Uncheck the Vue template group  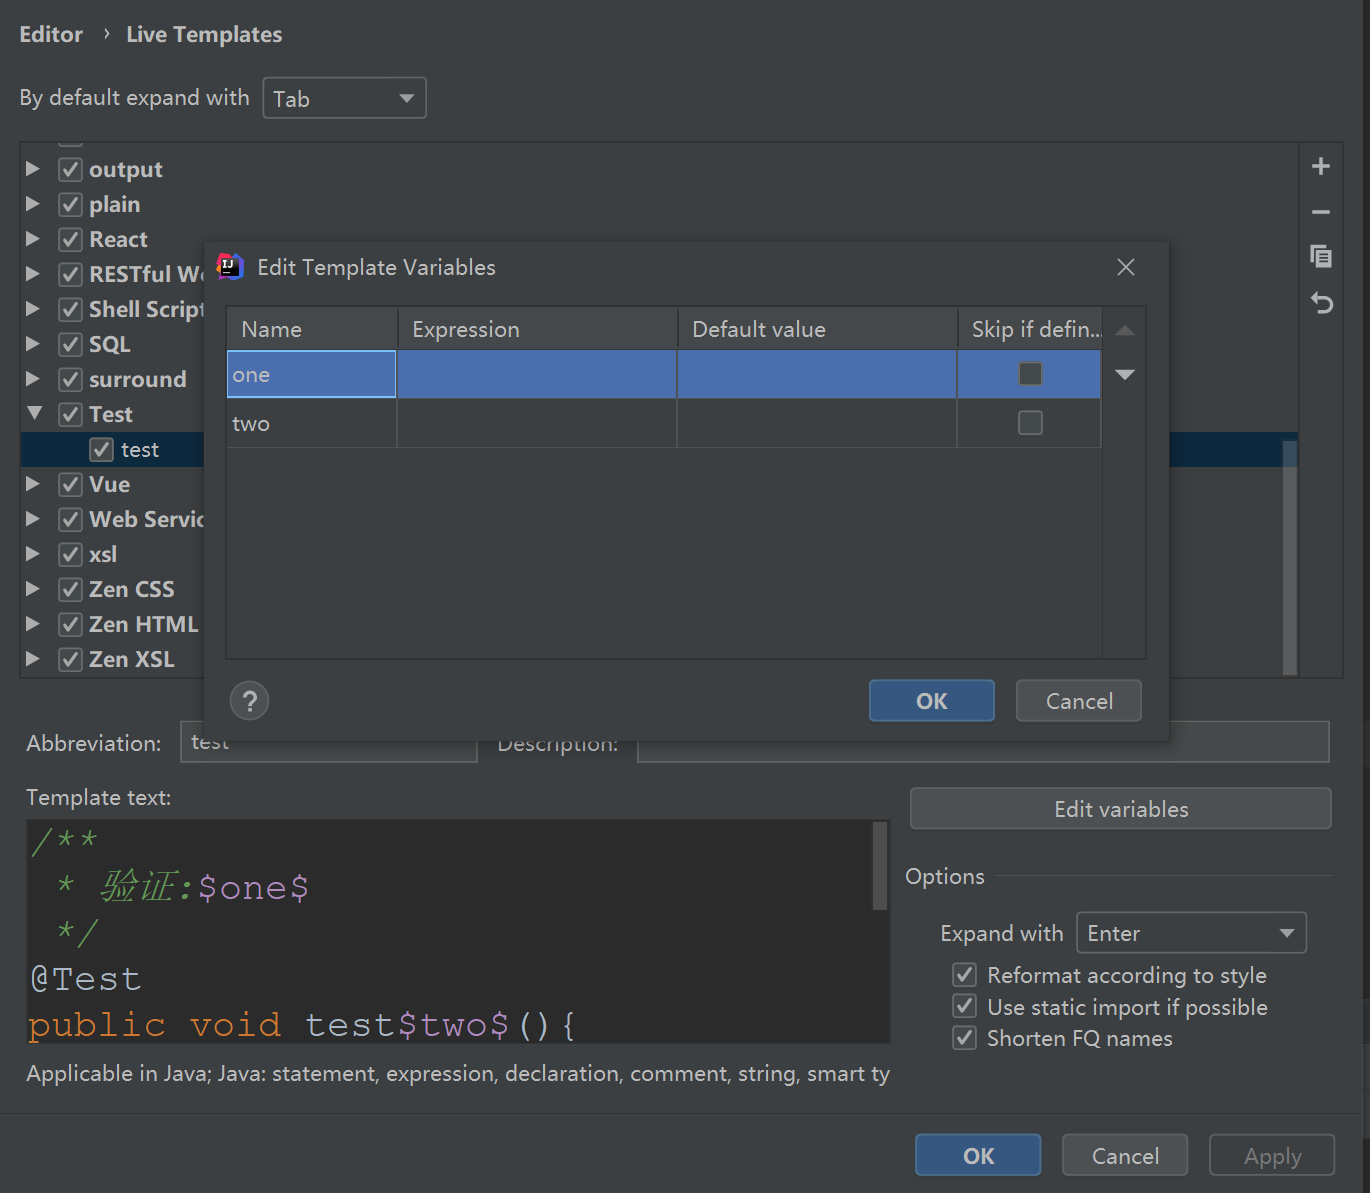coord(70,484)
